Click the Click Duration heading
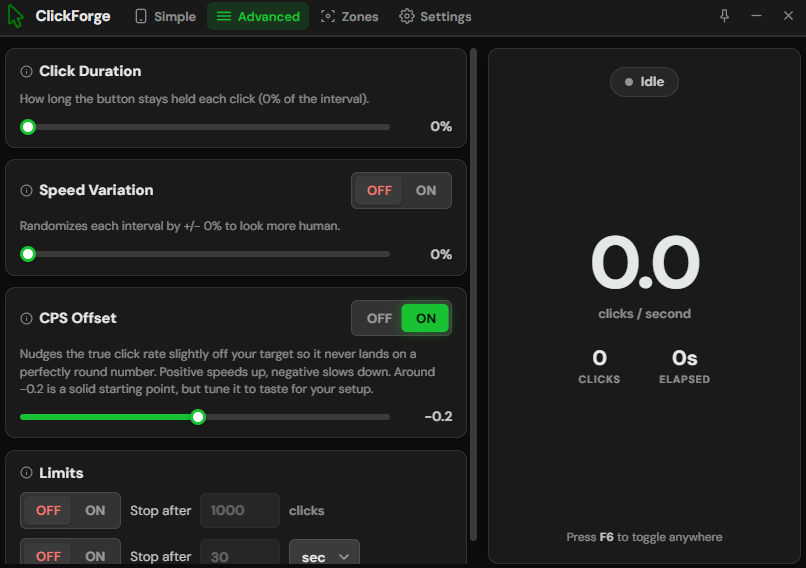The height and width of the screenshot is (568, 806). 90,71
